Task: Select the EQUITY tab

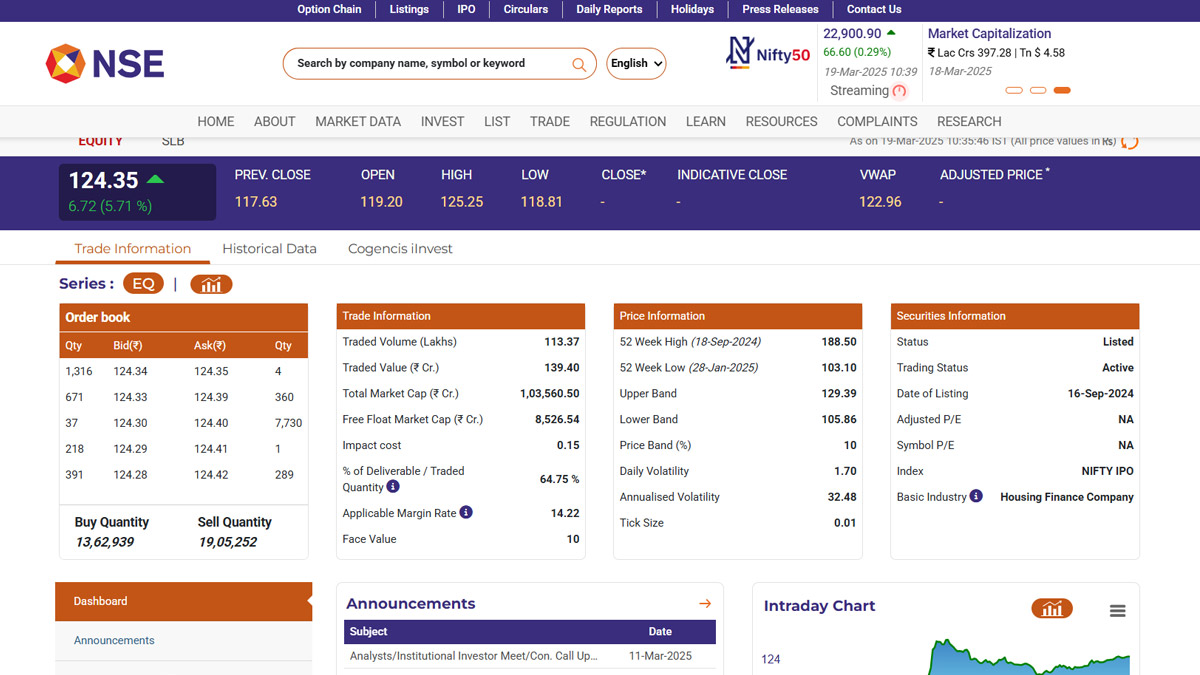Action: tap(100, 141)
